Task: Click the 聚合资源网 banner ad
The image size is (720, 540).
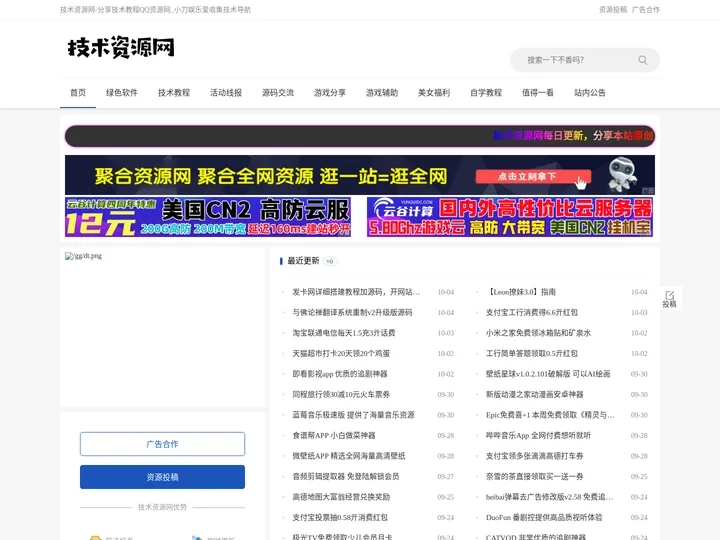Action: [360, 175]
